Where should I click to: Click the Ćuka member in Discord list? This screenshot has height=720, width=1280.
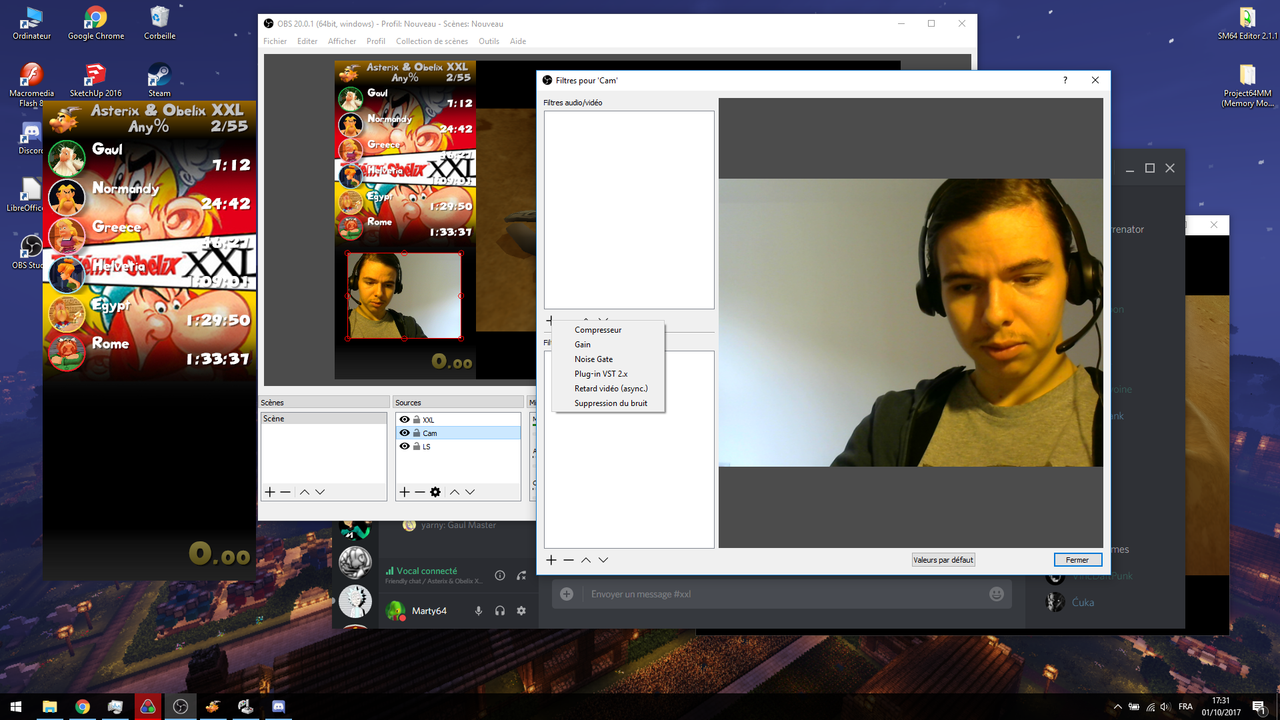click(x=1082, y=603)
